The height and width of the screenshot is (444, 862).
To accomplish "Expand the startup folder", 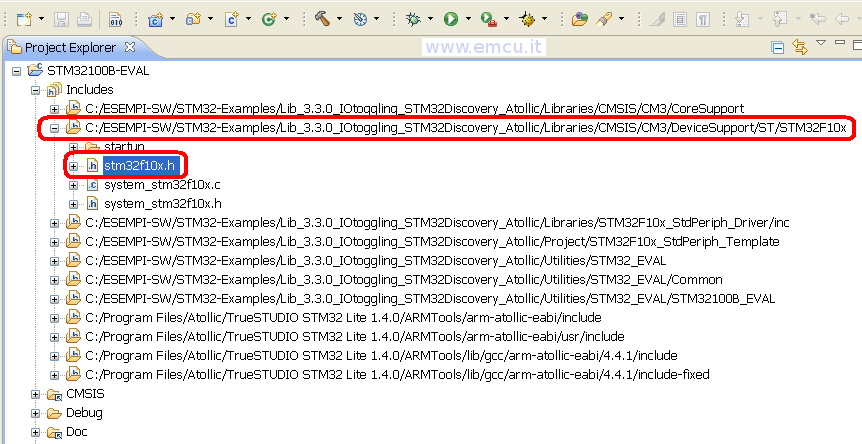I will pyautogui.click(x=74, y=147).
